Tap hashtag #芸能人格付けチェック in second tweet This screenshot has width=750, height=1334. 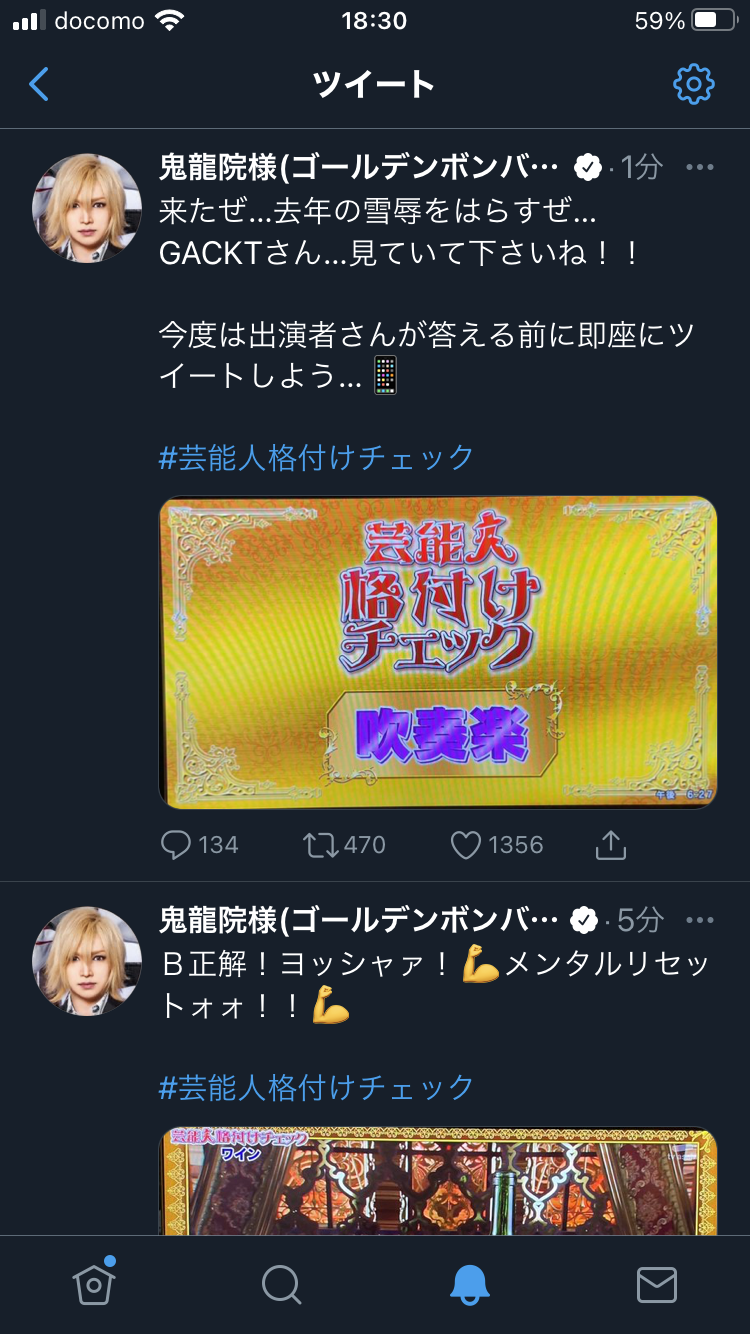click(317, 1087)
